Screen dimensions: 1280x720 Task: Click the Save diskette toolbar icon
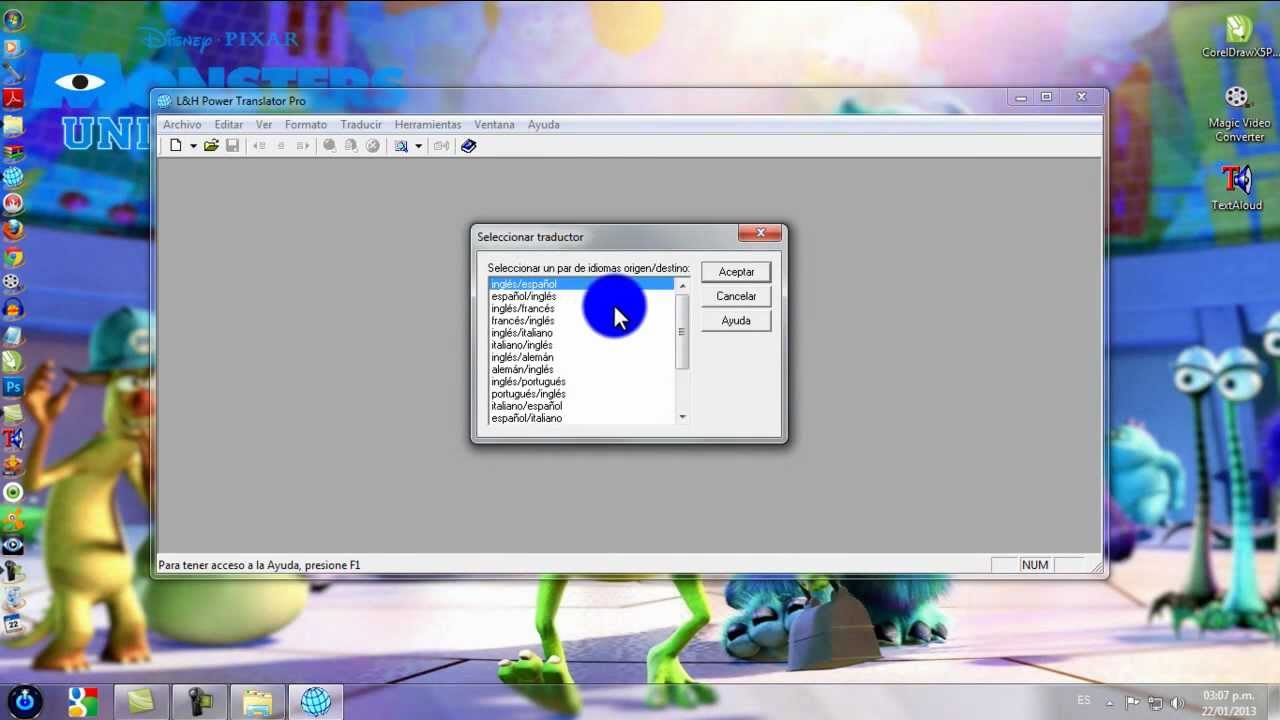[232, 146]
